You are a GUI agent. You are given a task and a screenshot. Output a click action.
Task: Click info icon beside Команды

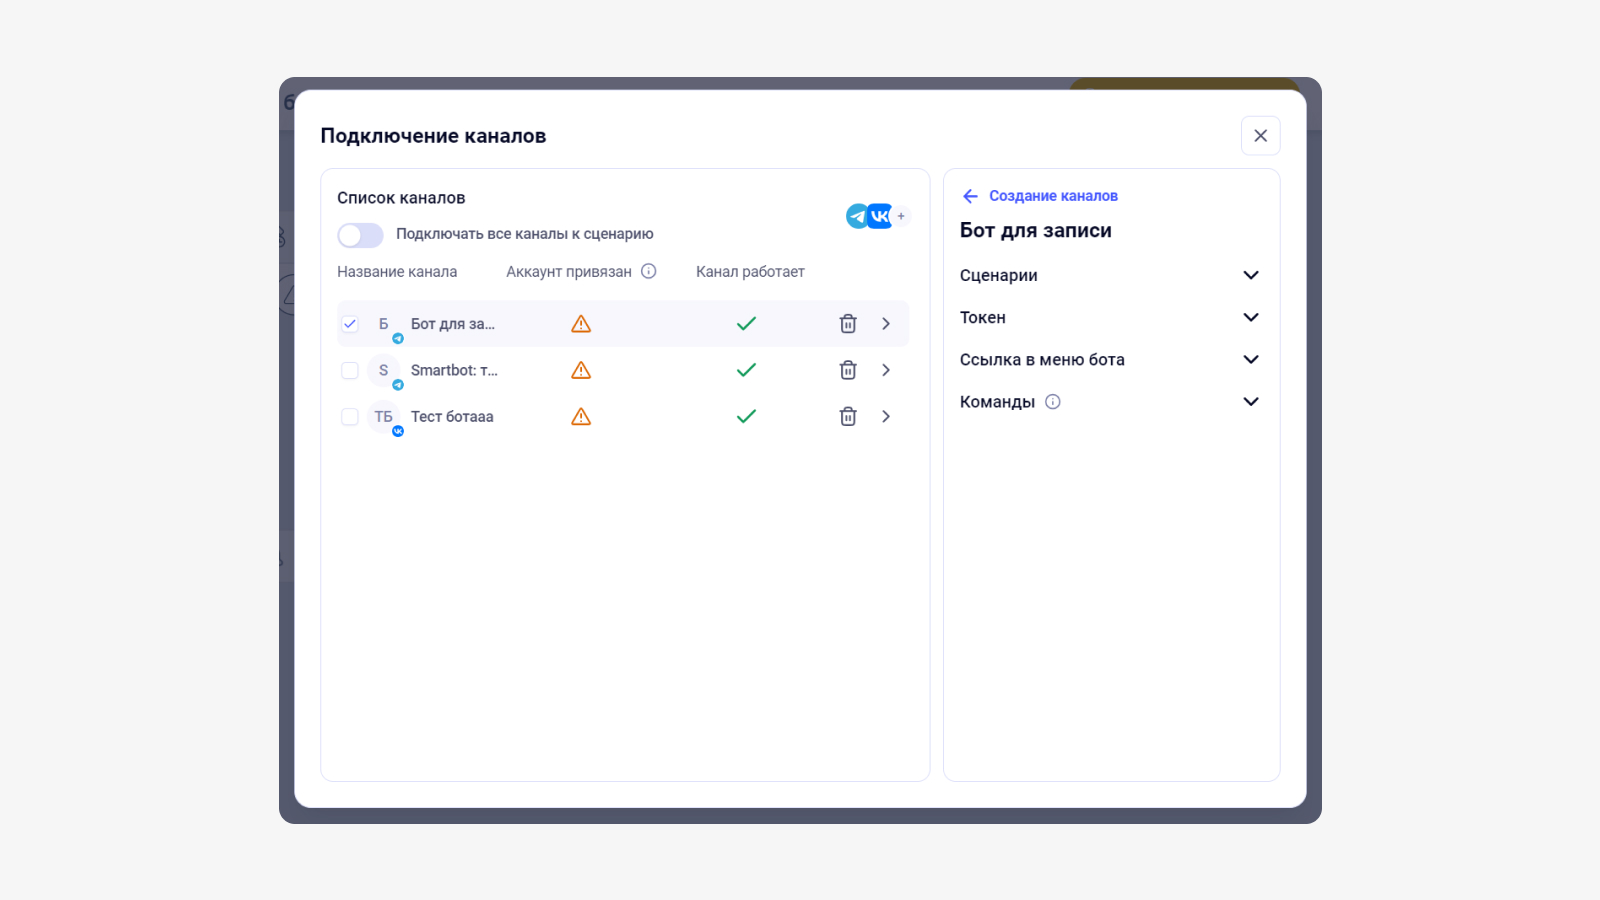tap(1053, 402)
